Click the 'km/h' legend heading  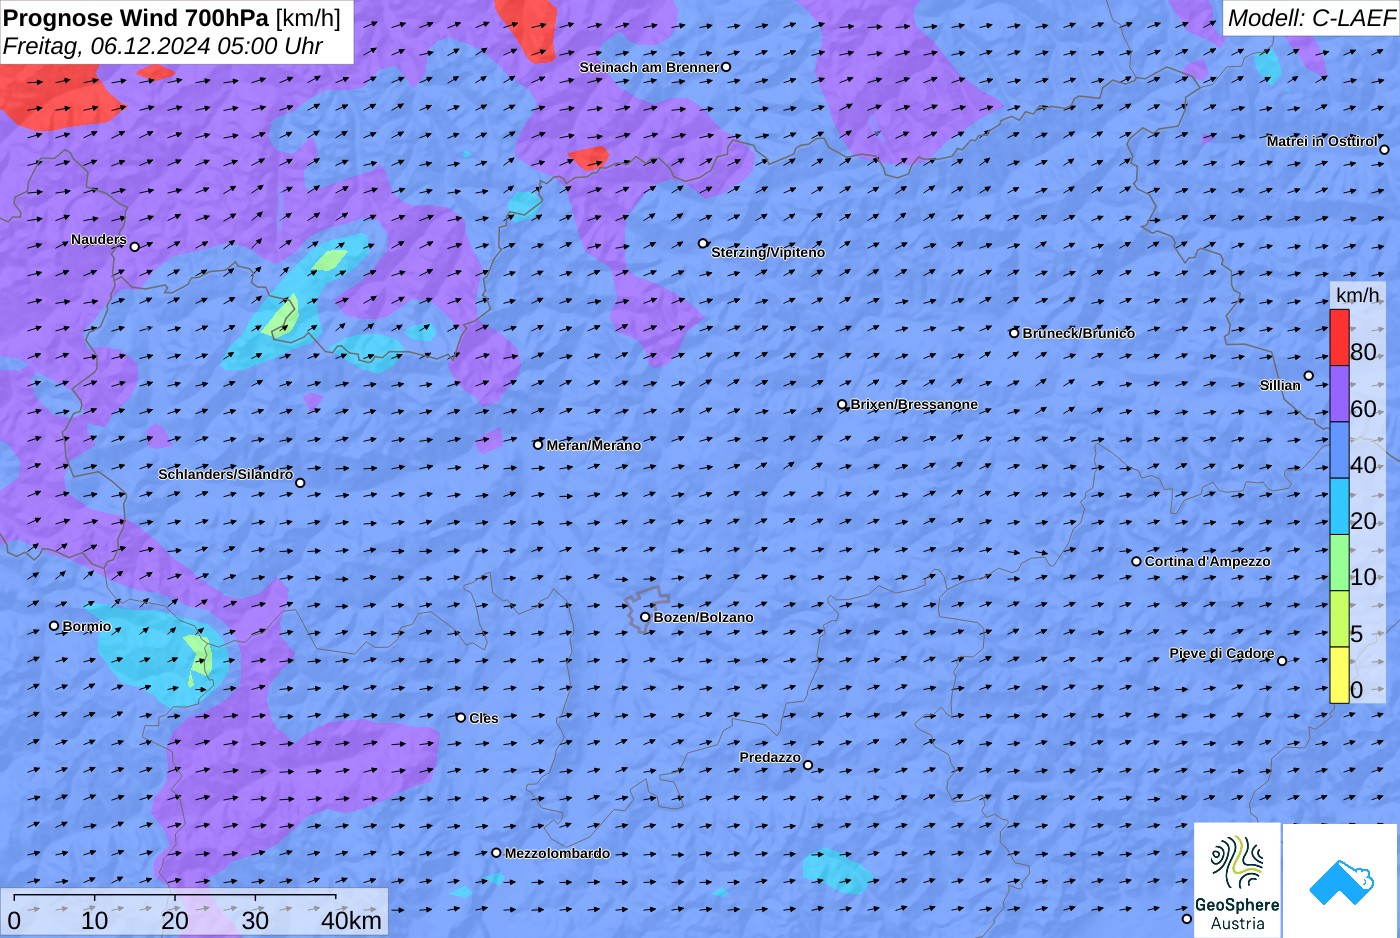(x=1358, y=295)
